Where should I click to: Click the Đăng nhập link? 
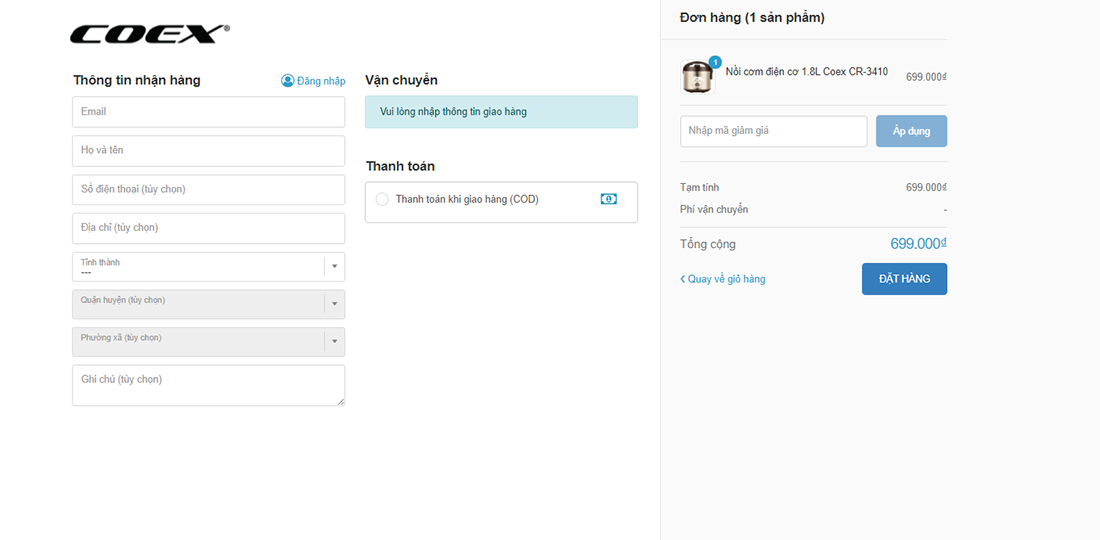(x=321, y=81)
